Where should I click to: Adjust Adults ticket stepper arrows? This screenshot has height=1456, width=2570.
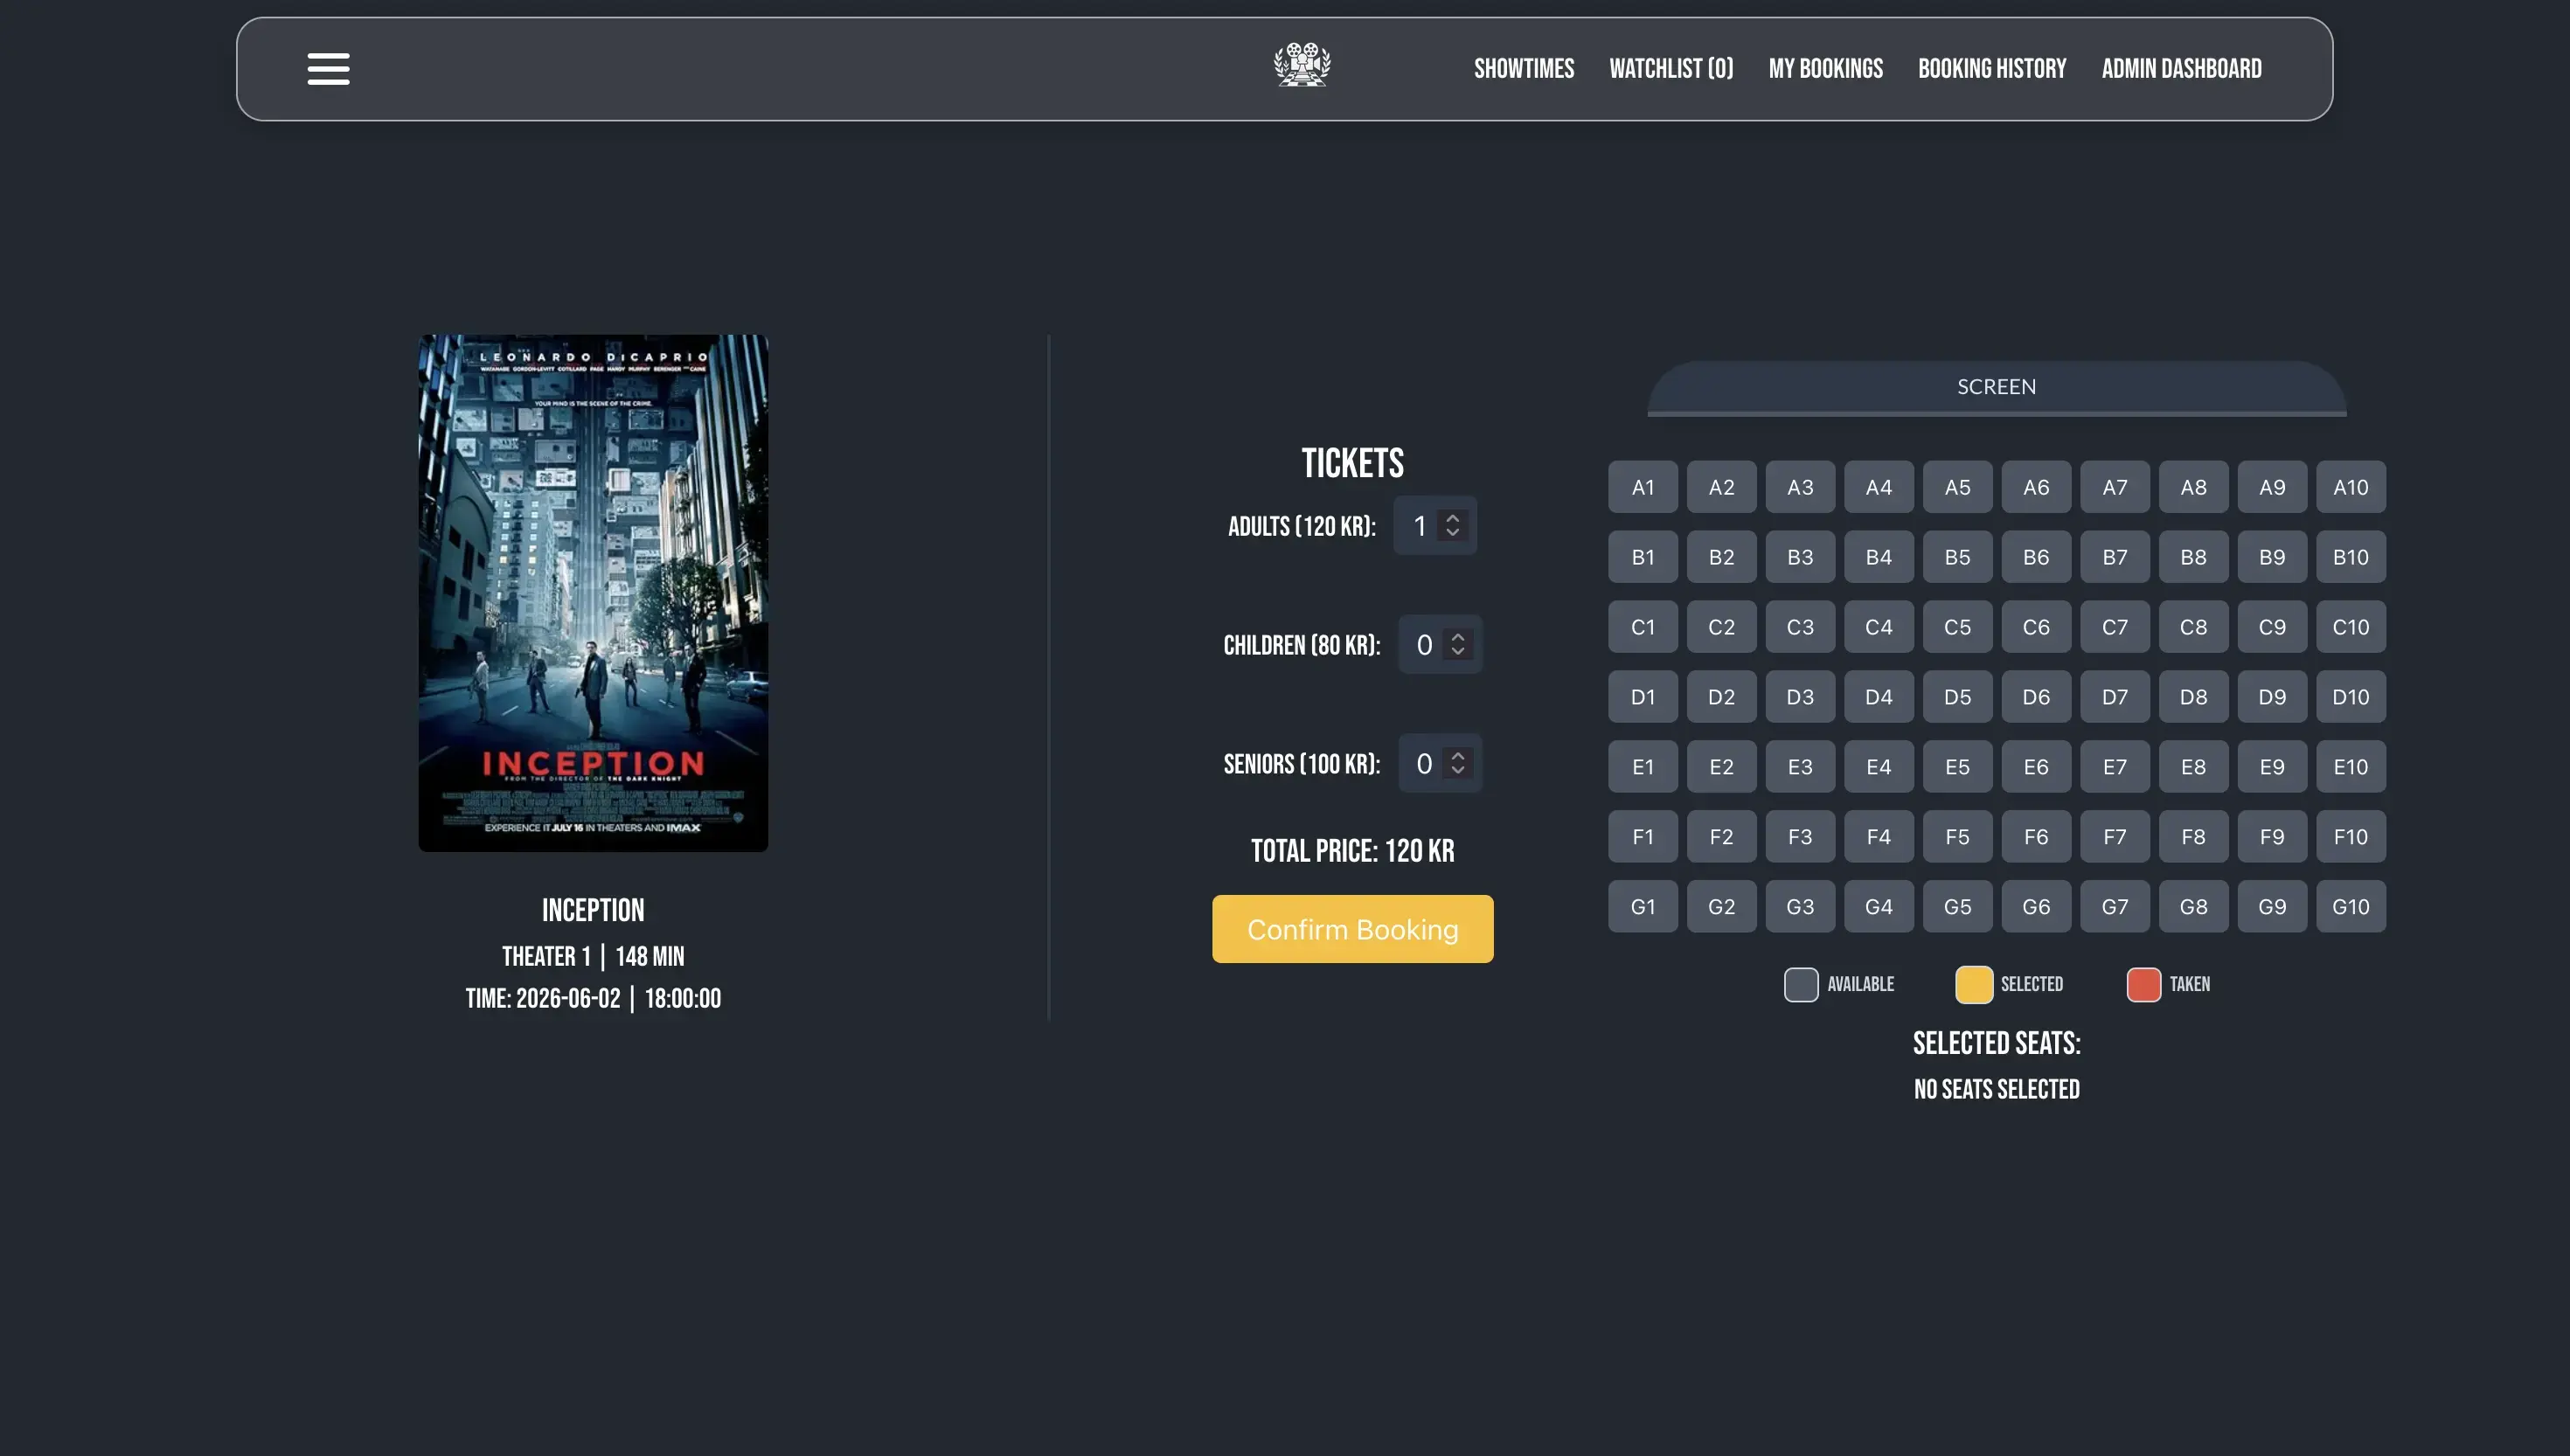click(x=1452, y=525)
